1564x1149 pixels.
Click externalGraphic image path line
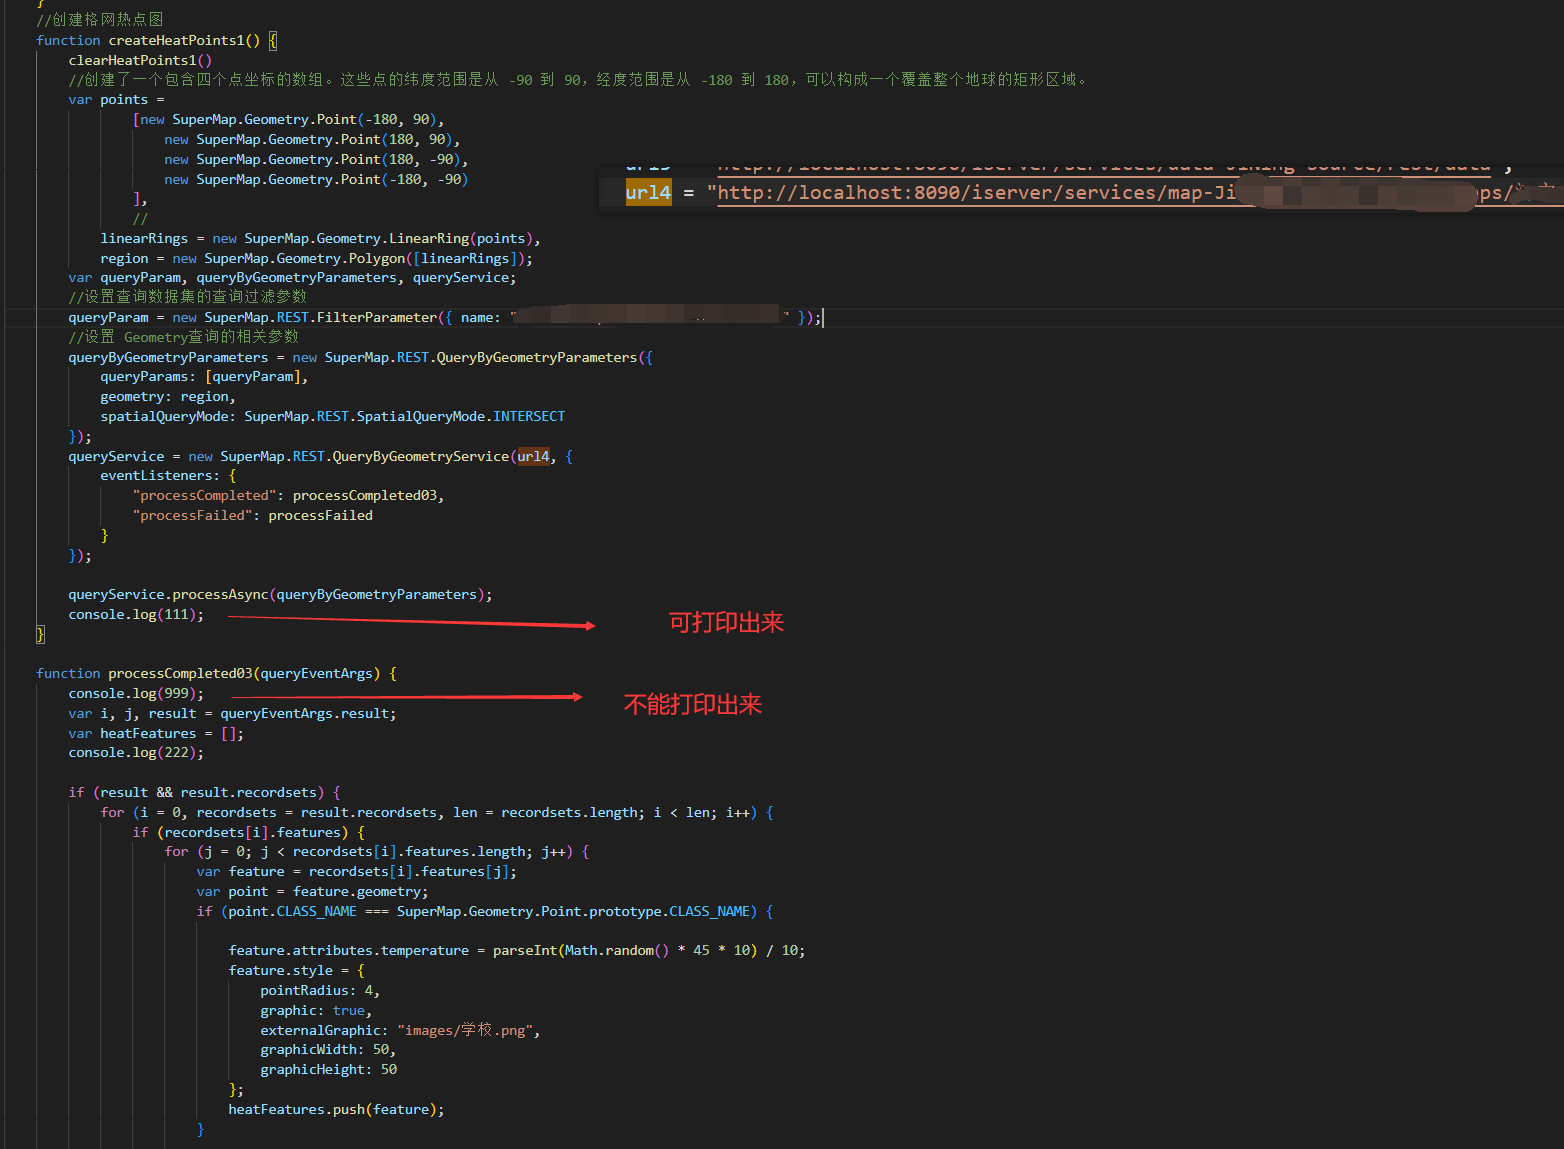[400, 1030]
